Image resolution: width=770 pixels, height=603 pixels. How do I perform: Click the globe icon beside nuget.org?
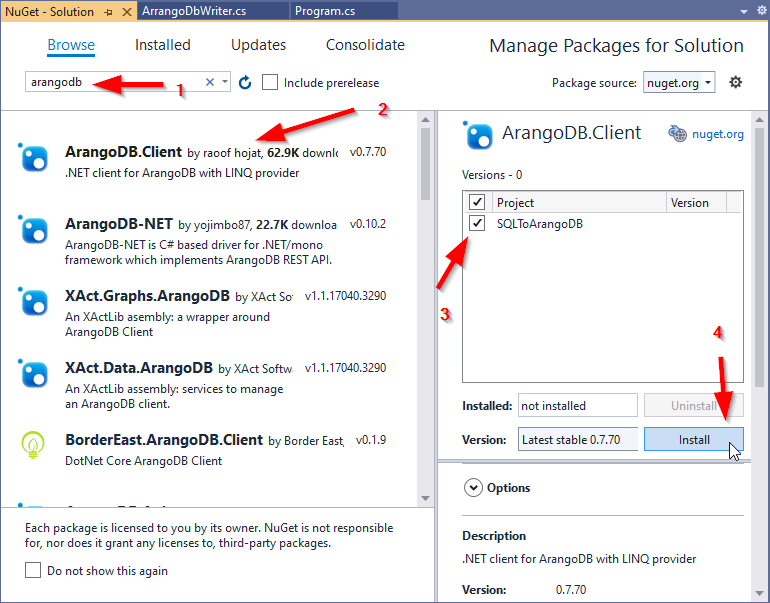point(677,134)
